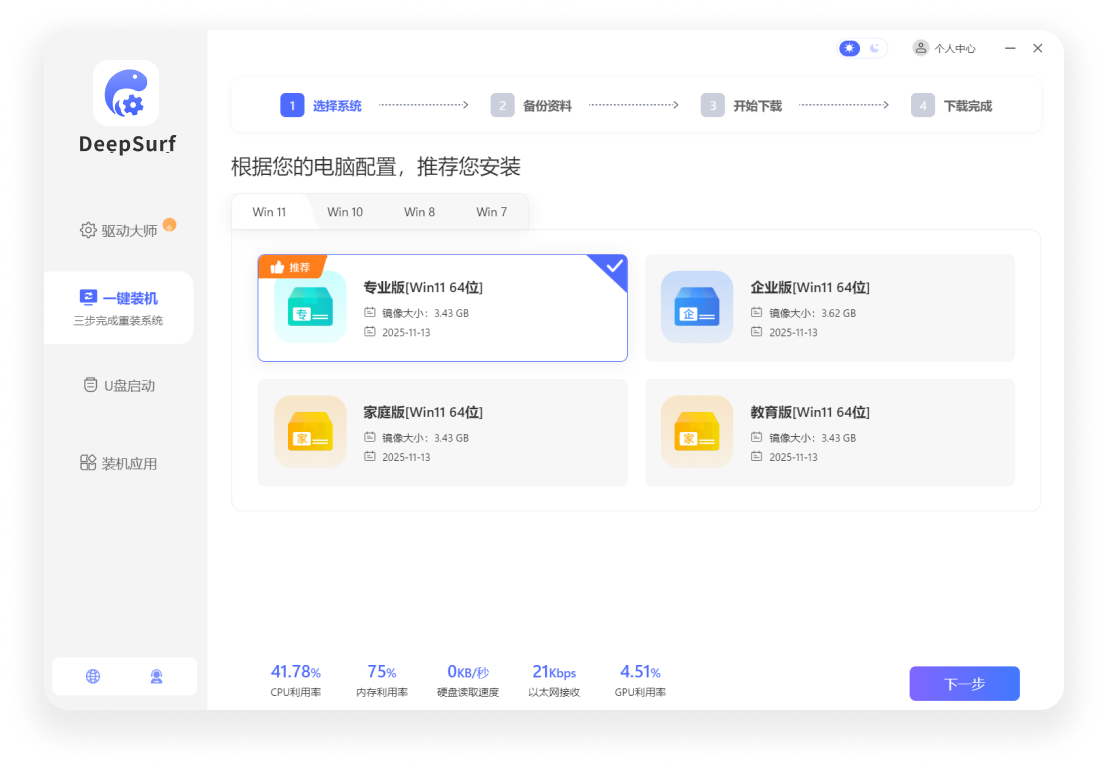The width and height of the screenshot is (1108, 768).
Task: Click the 个人中心 avatar icon
Action: click(x=920, y=47)
